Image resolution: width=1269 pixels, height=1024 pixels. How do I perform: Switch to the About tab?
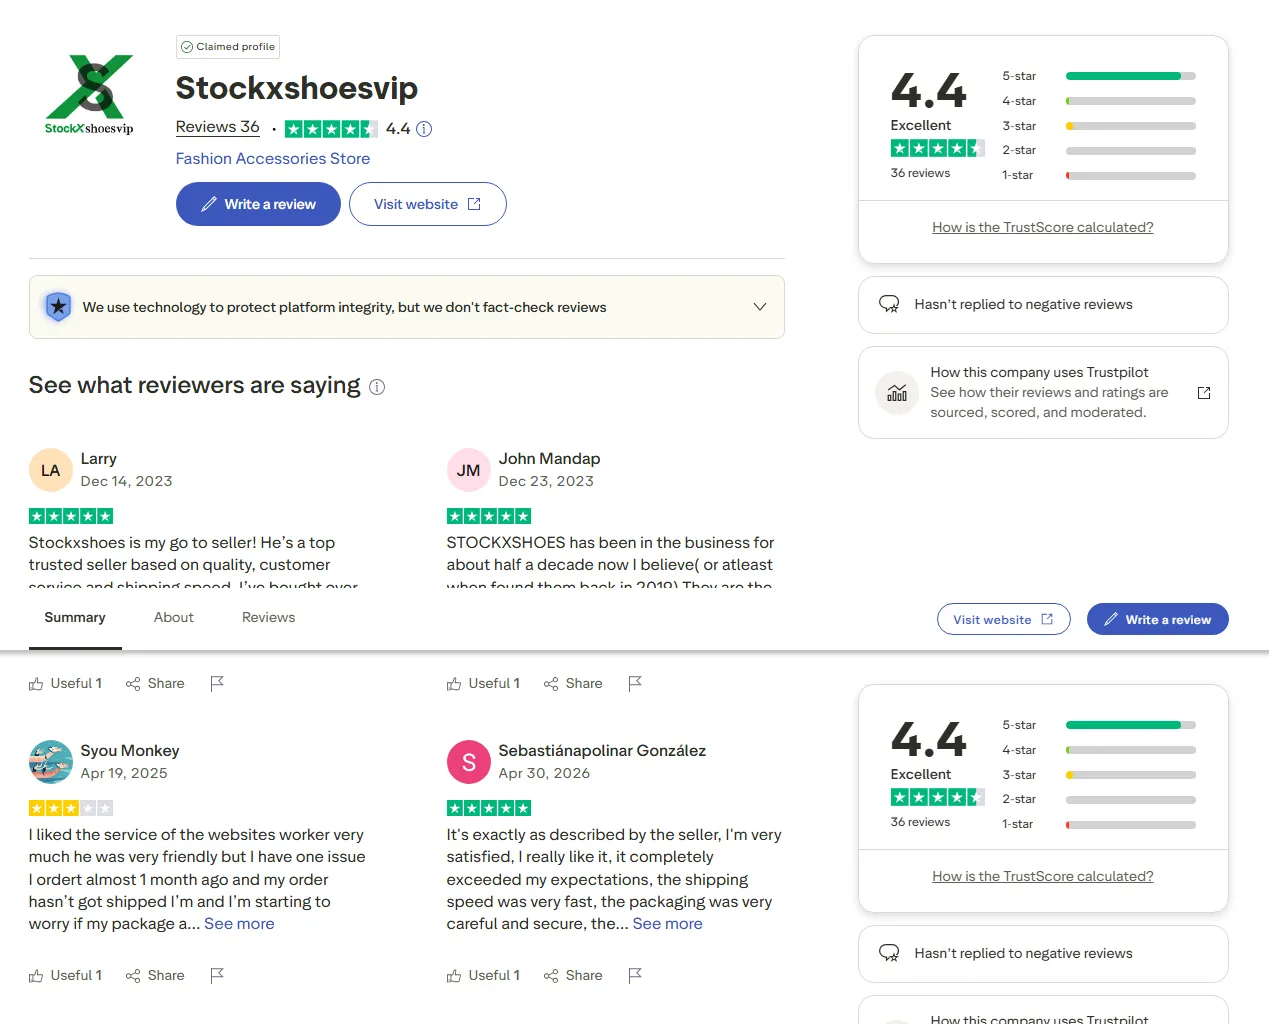click(x=174, y=618)
